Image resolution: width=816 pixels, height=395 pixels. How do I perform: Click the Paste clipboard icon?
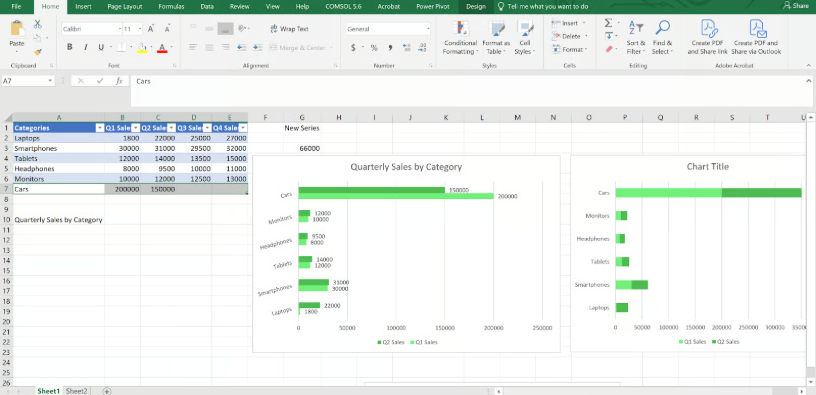click(x=17, y=28)
